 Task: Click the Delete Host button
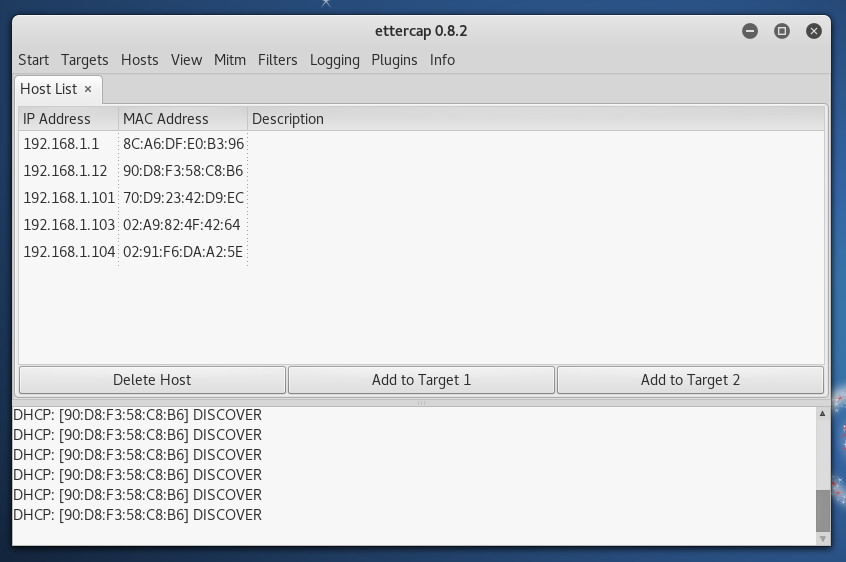click(152, 380)
